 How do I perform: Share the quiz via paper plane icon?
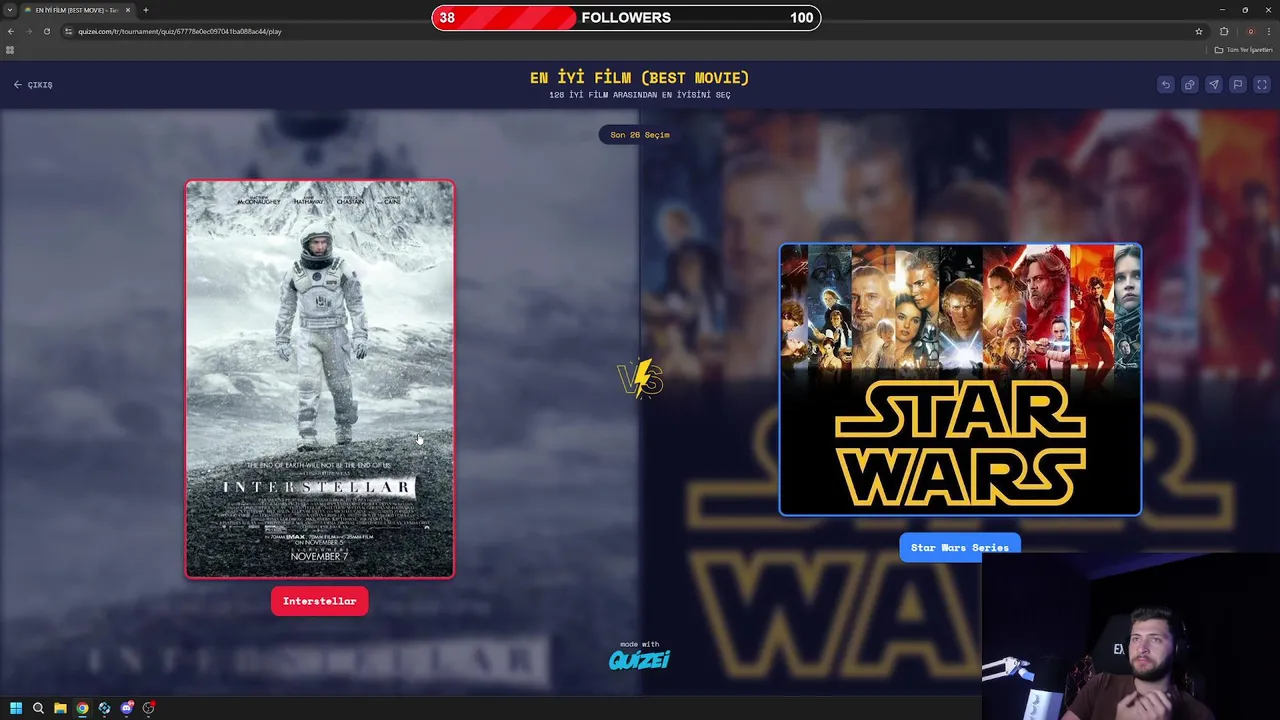coord(1213,85)
